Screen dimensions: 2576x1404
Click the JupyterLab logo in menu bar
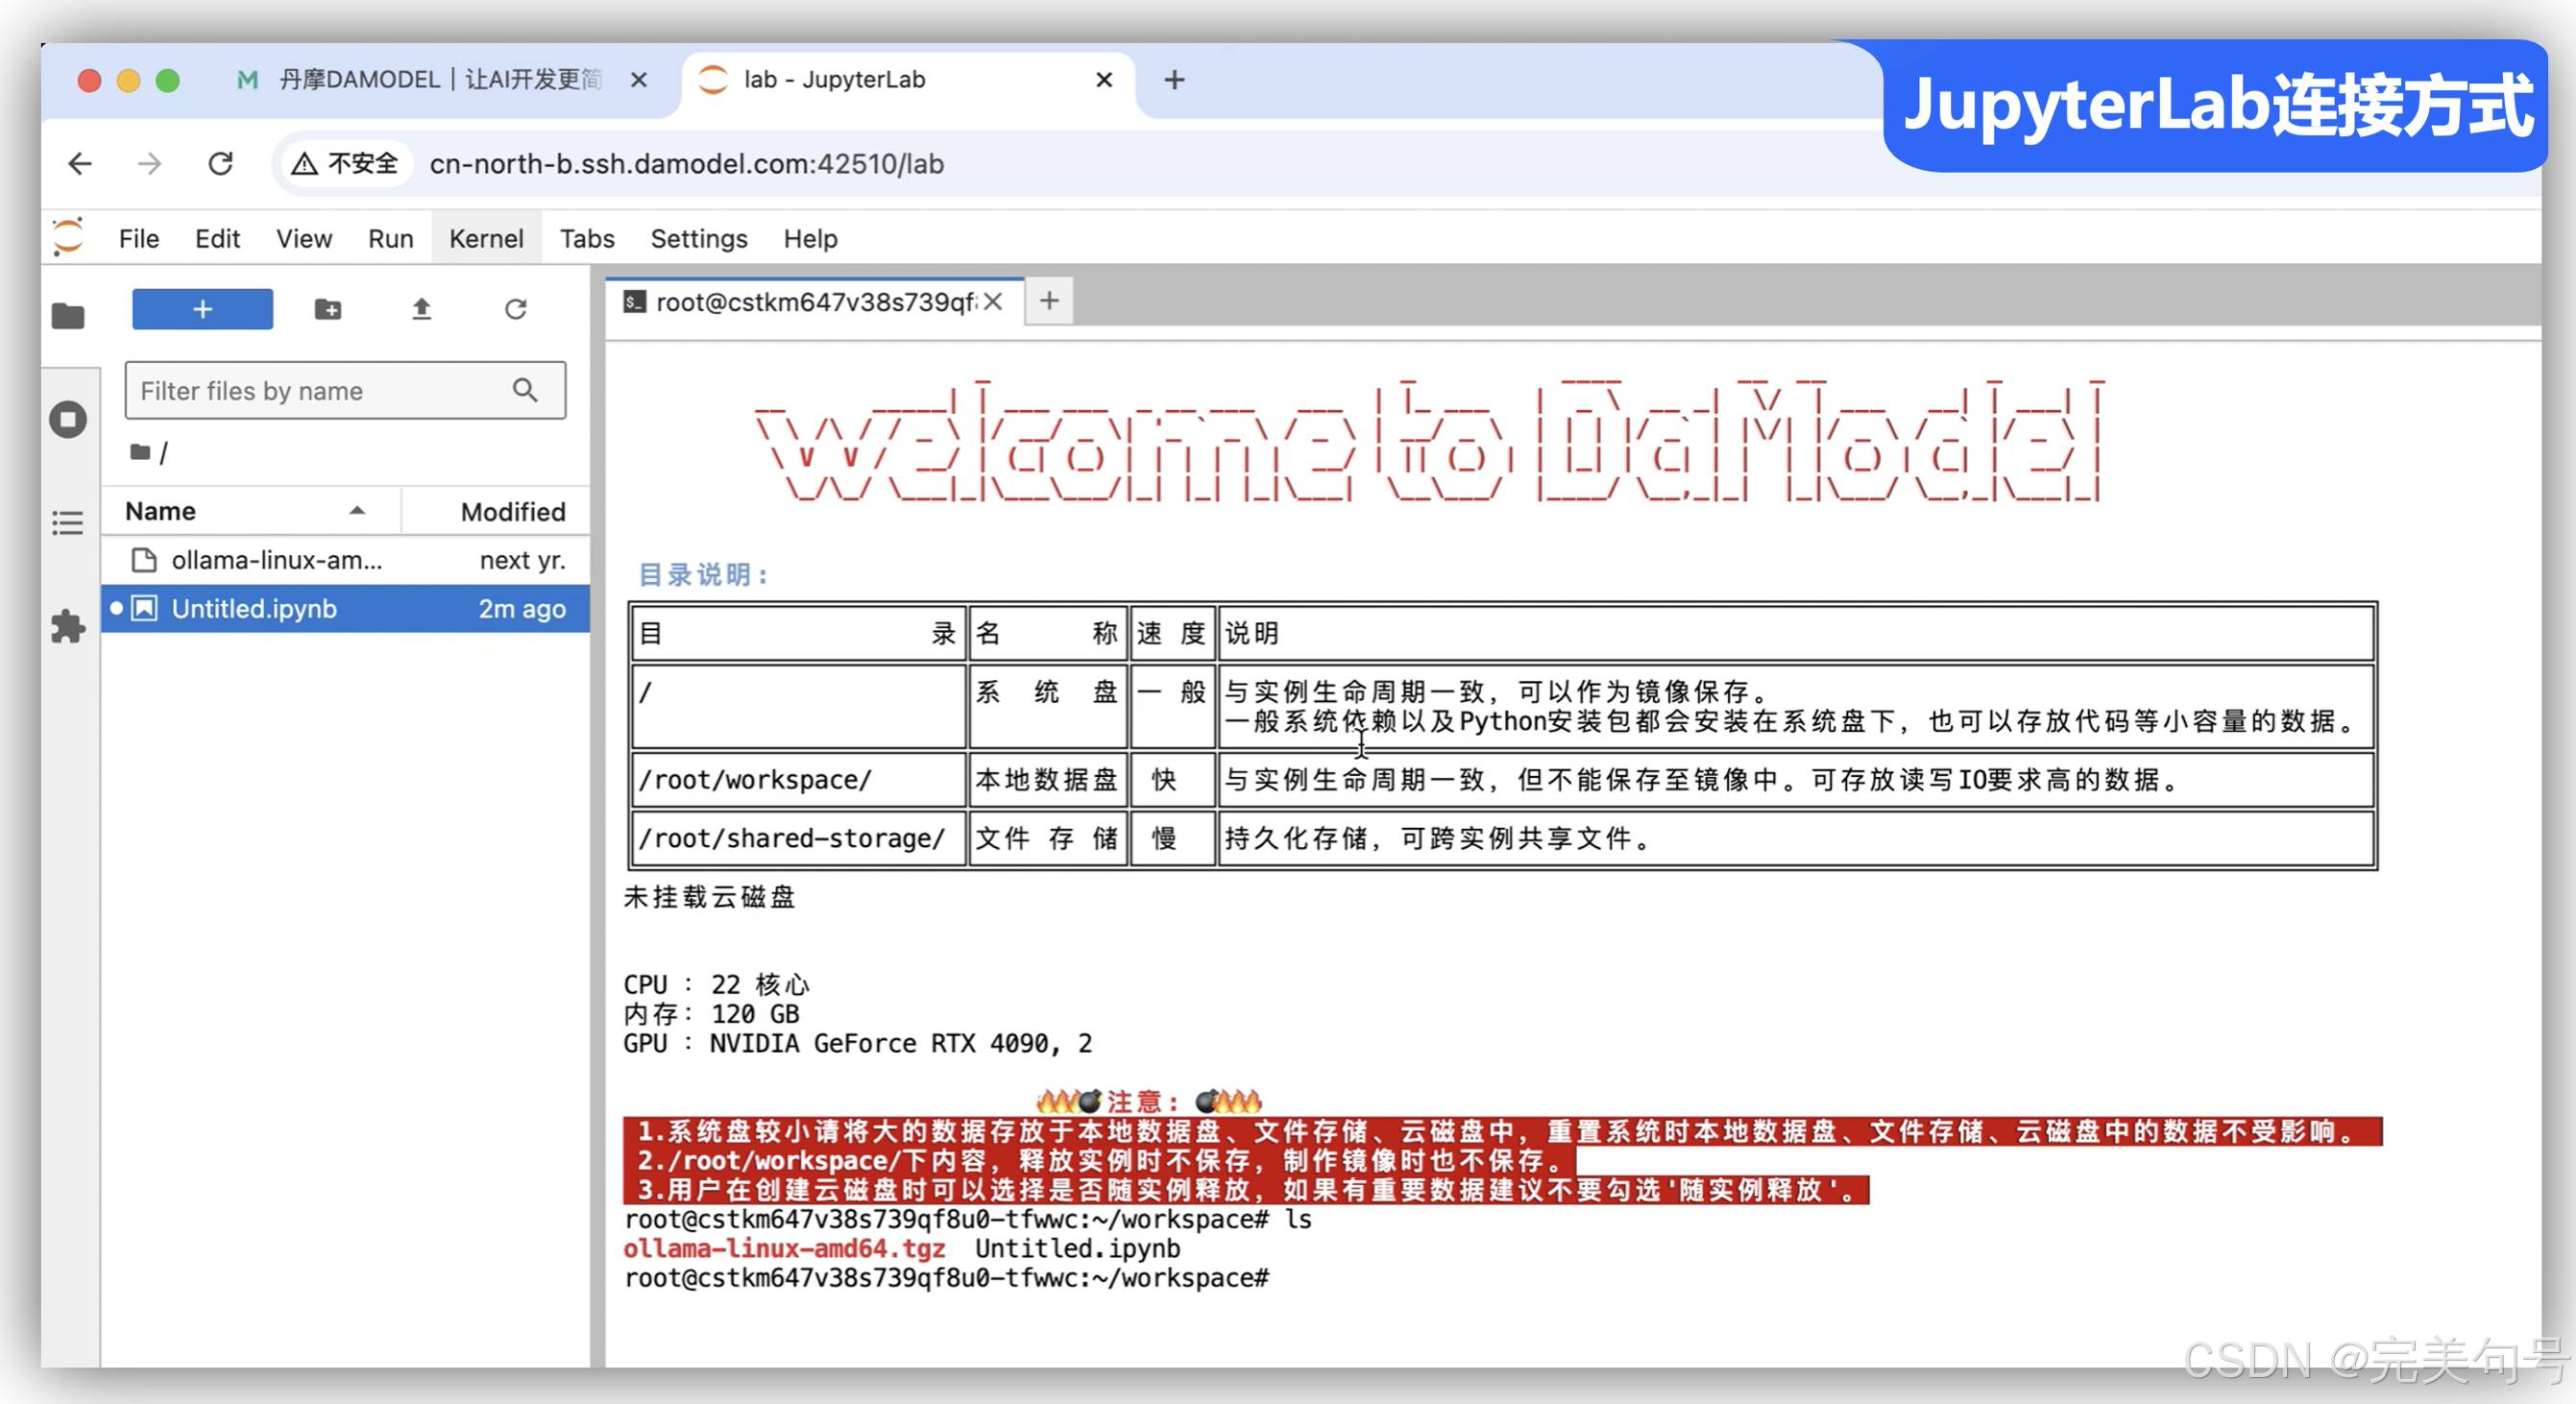(x=68, y=237)
